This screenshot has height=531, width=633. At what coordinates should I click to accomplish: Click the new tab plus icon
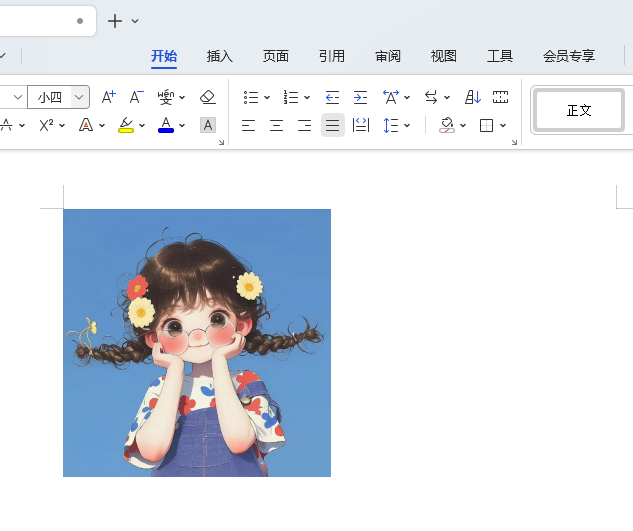[x=115, y=21]
